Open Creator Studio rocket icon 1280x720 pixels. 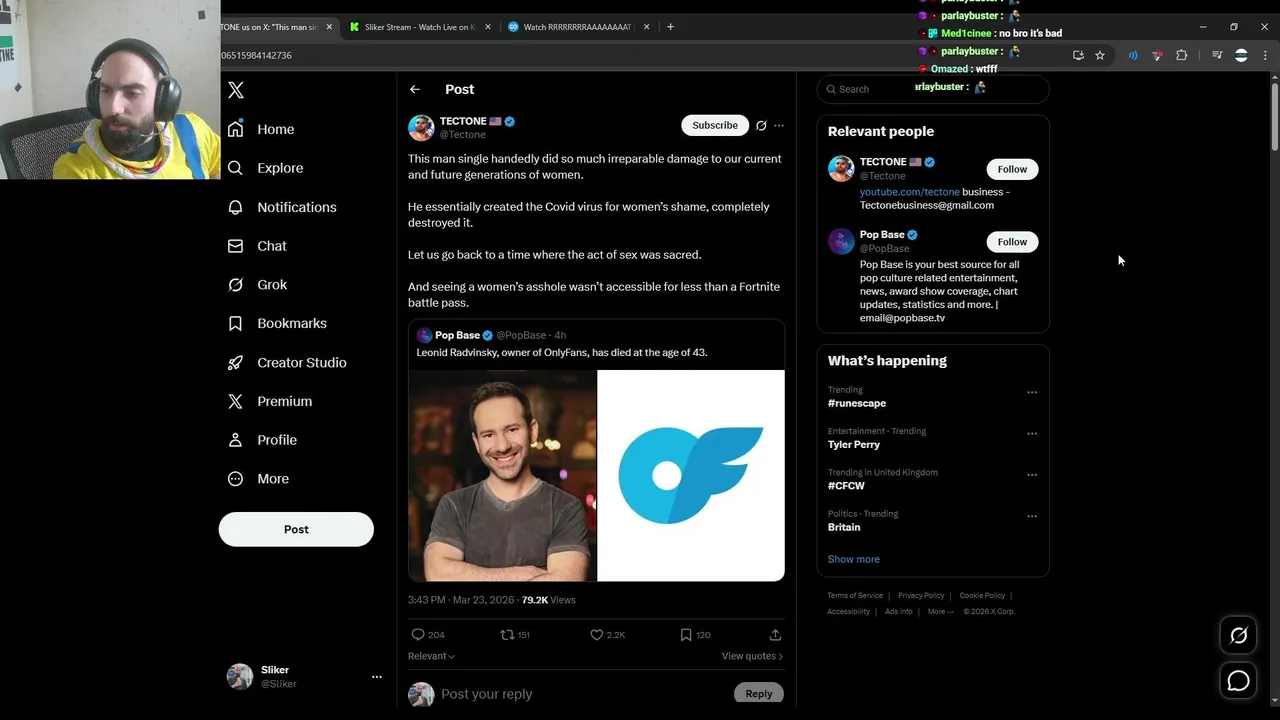click(x=235, y=362)
